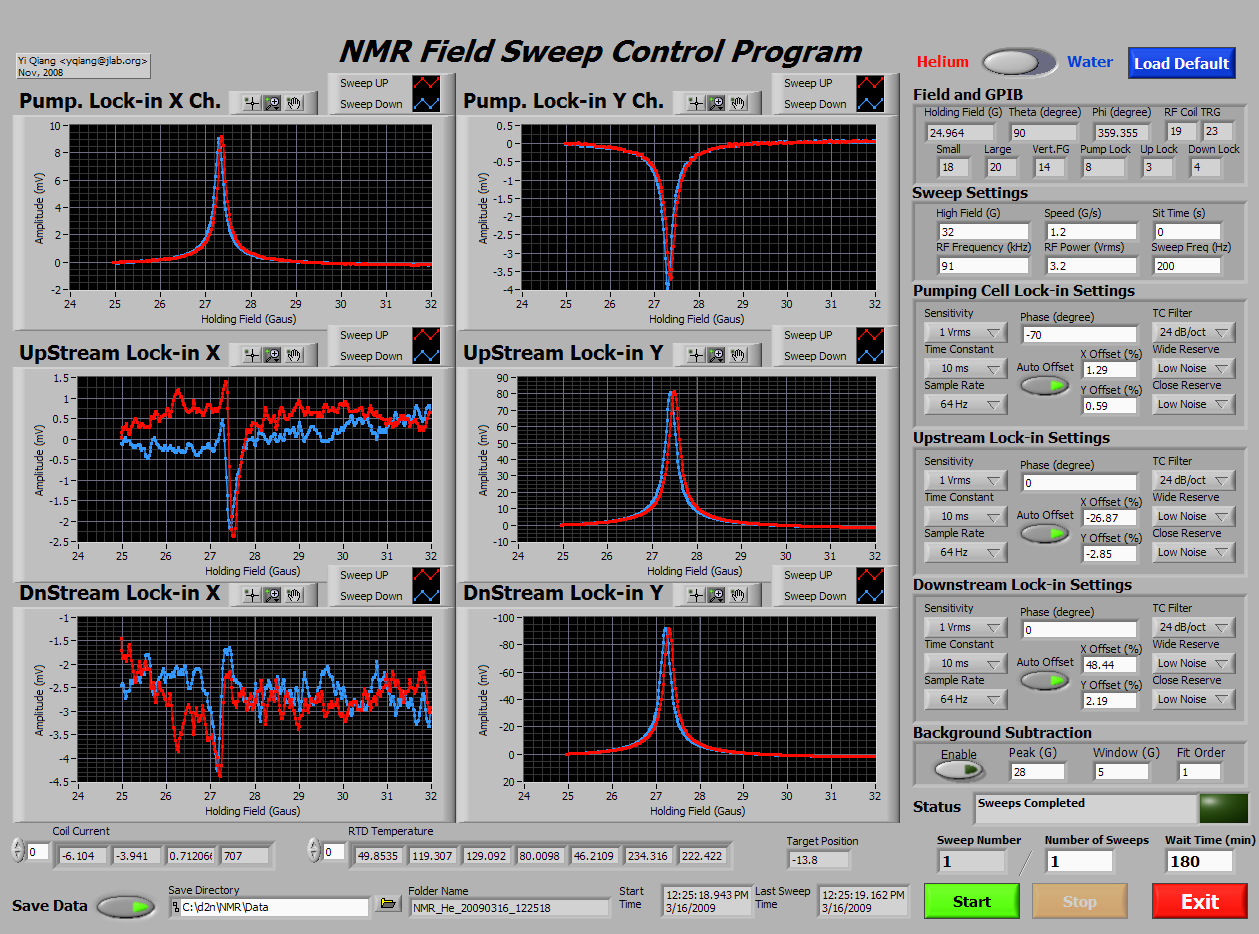Click the Background Subtraction Peak (G) field
The width and height of the screenshot is (1259, 934).
1038,771
